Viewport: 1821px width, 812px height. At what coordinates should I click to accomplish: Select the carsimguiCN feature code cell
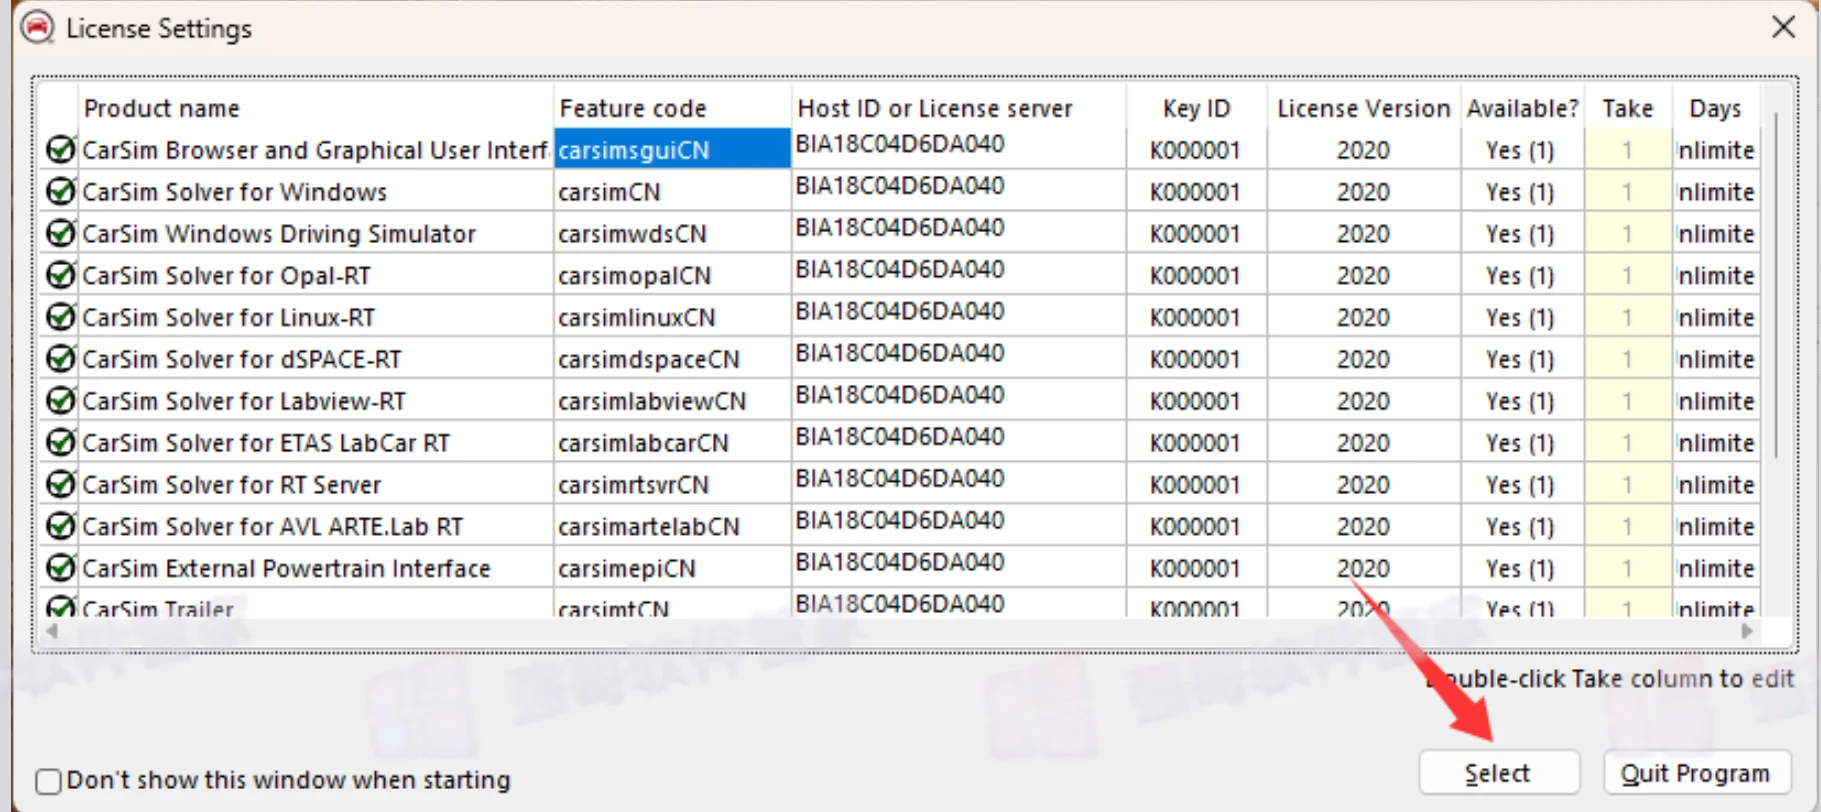(x=672, y=150)
